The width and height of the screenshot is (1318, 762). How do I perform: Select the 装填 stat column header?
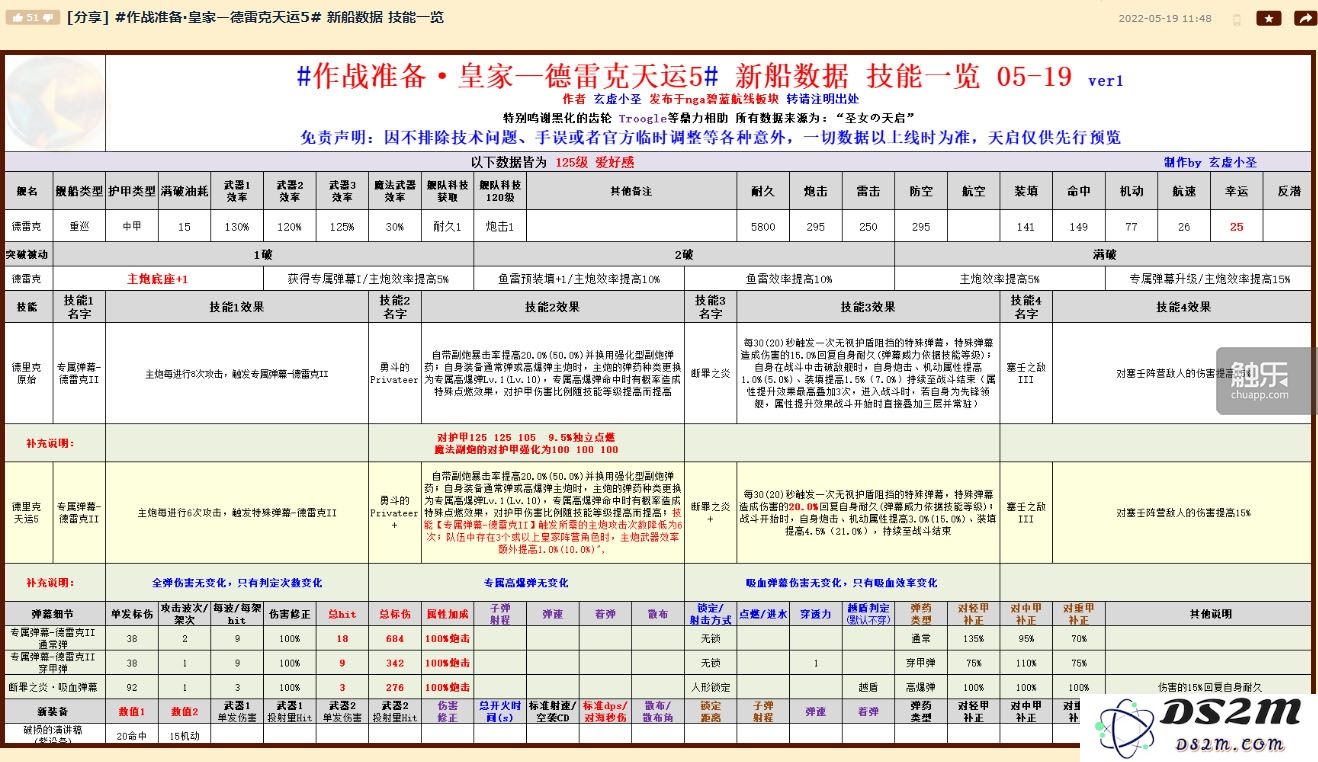[x=1026, y=191]
